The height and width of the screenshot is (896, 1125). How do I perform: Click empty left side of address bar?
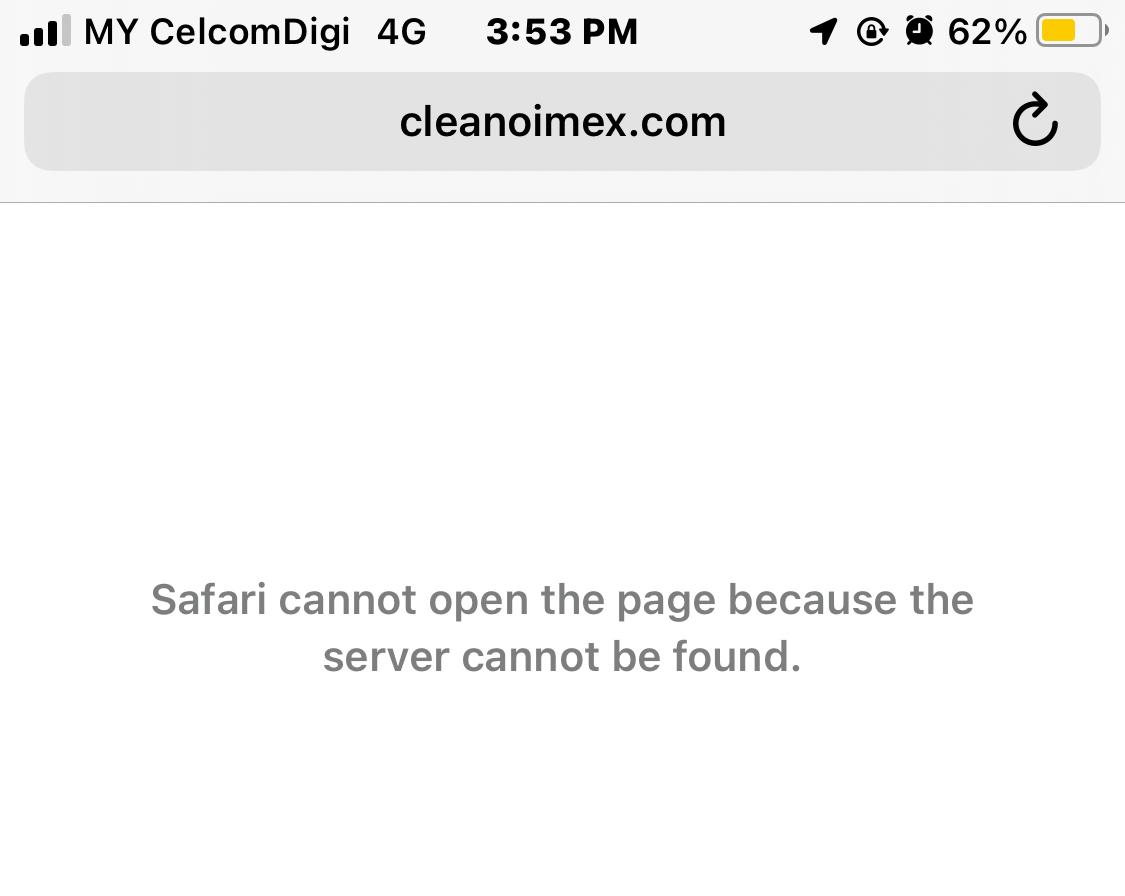click(x=208, y=121)
